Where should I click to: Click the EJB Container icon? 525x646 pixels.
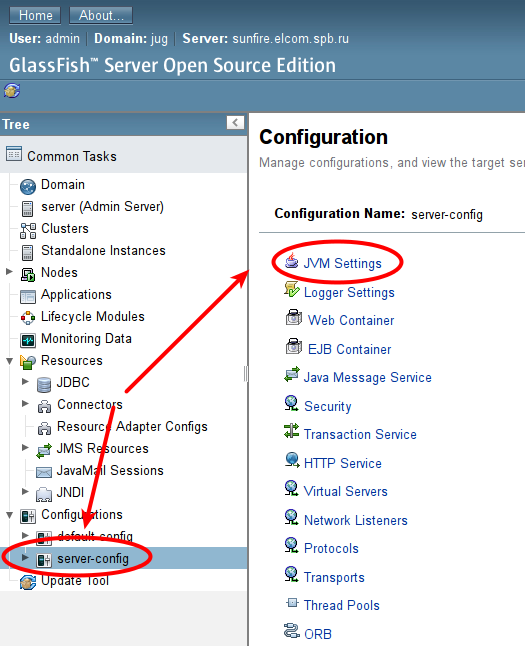294,346
